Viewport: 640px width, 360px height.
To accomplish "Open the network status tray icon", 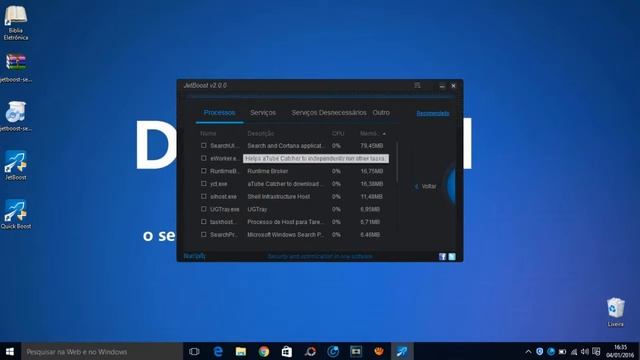I will [574, 351].
